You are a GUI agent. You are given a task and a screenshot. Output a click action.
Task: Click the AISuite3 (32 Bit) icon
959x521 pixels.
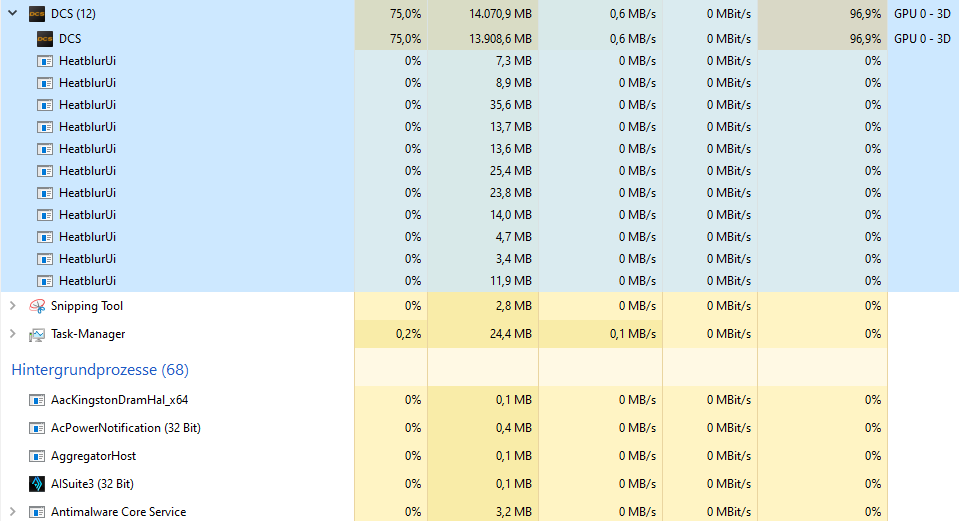pos(37,484)
